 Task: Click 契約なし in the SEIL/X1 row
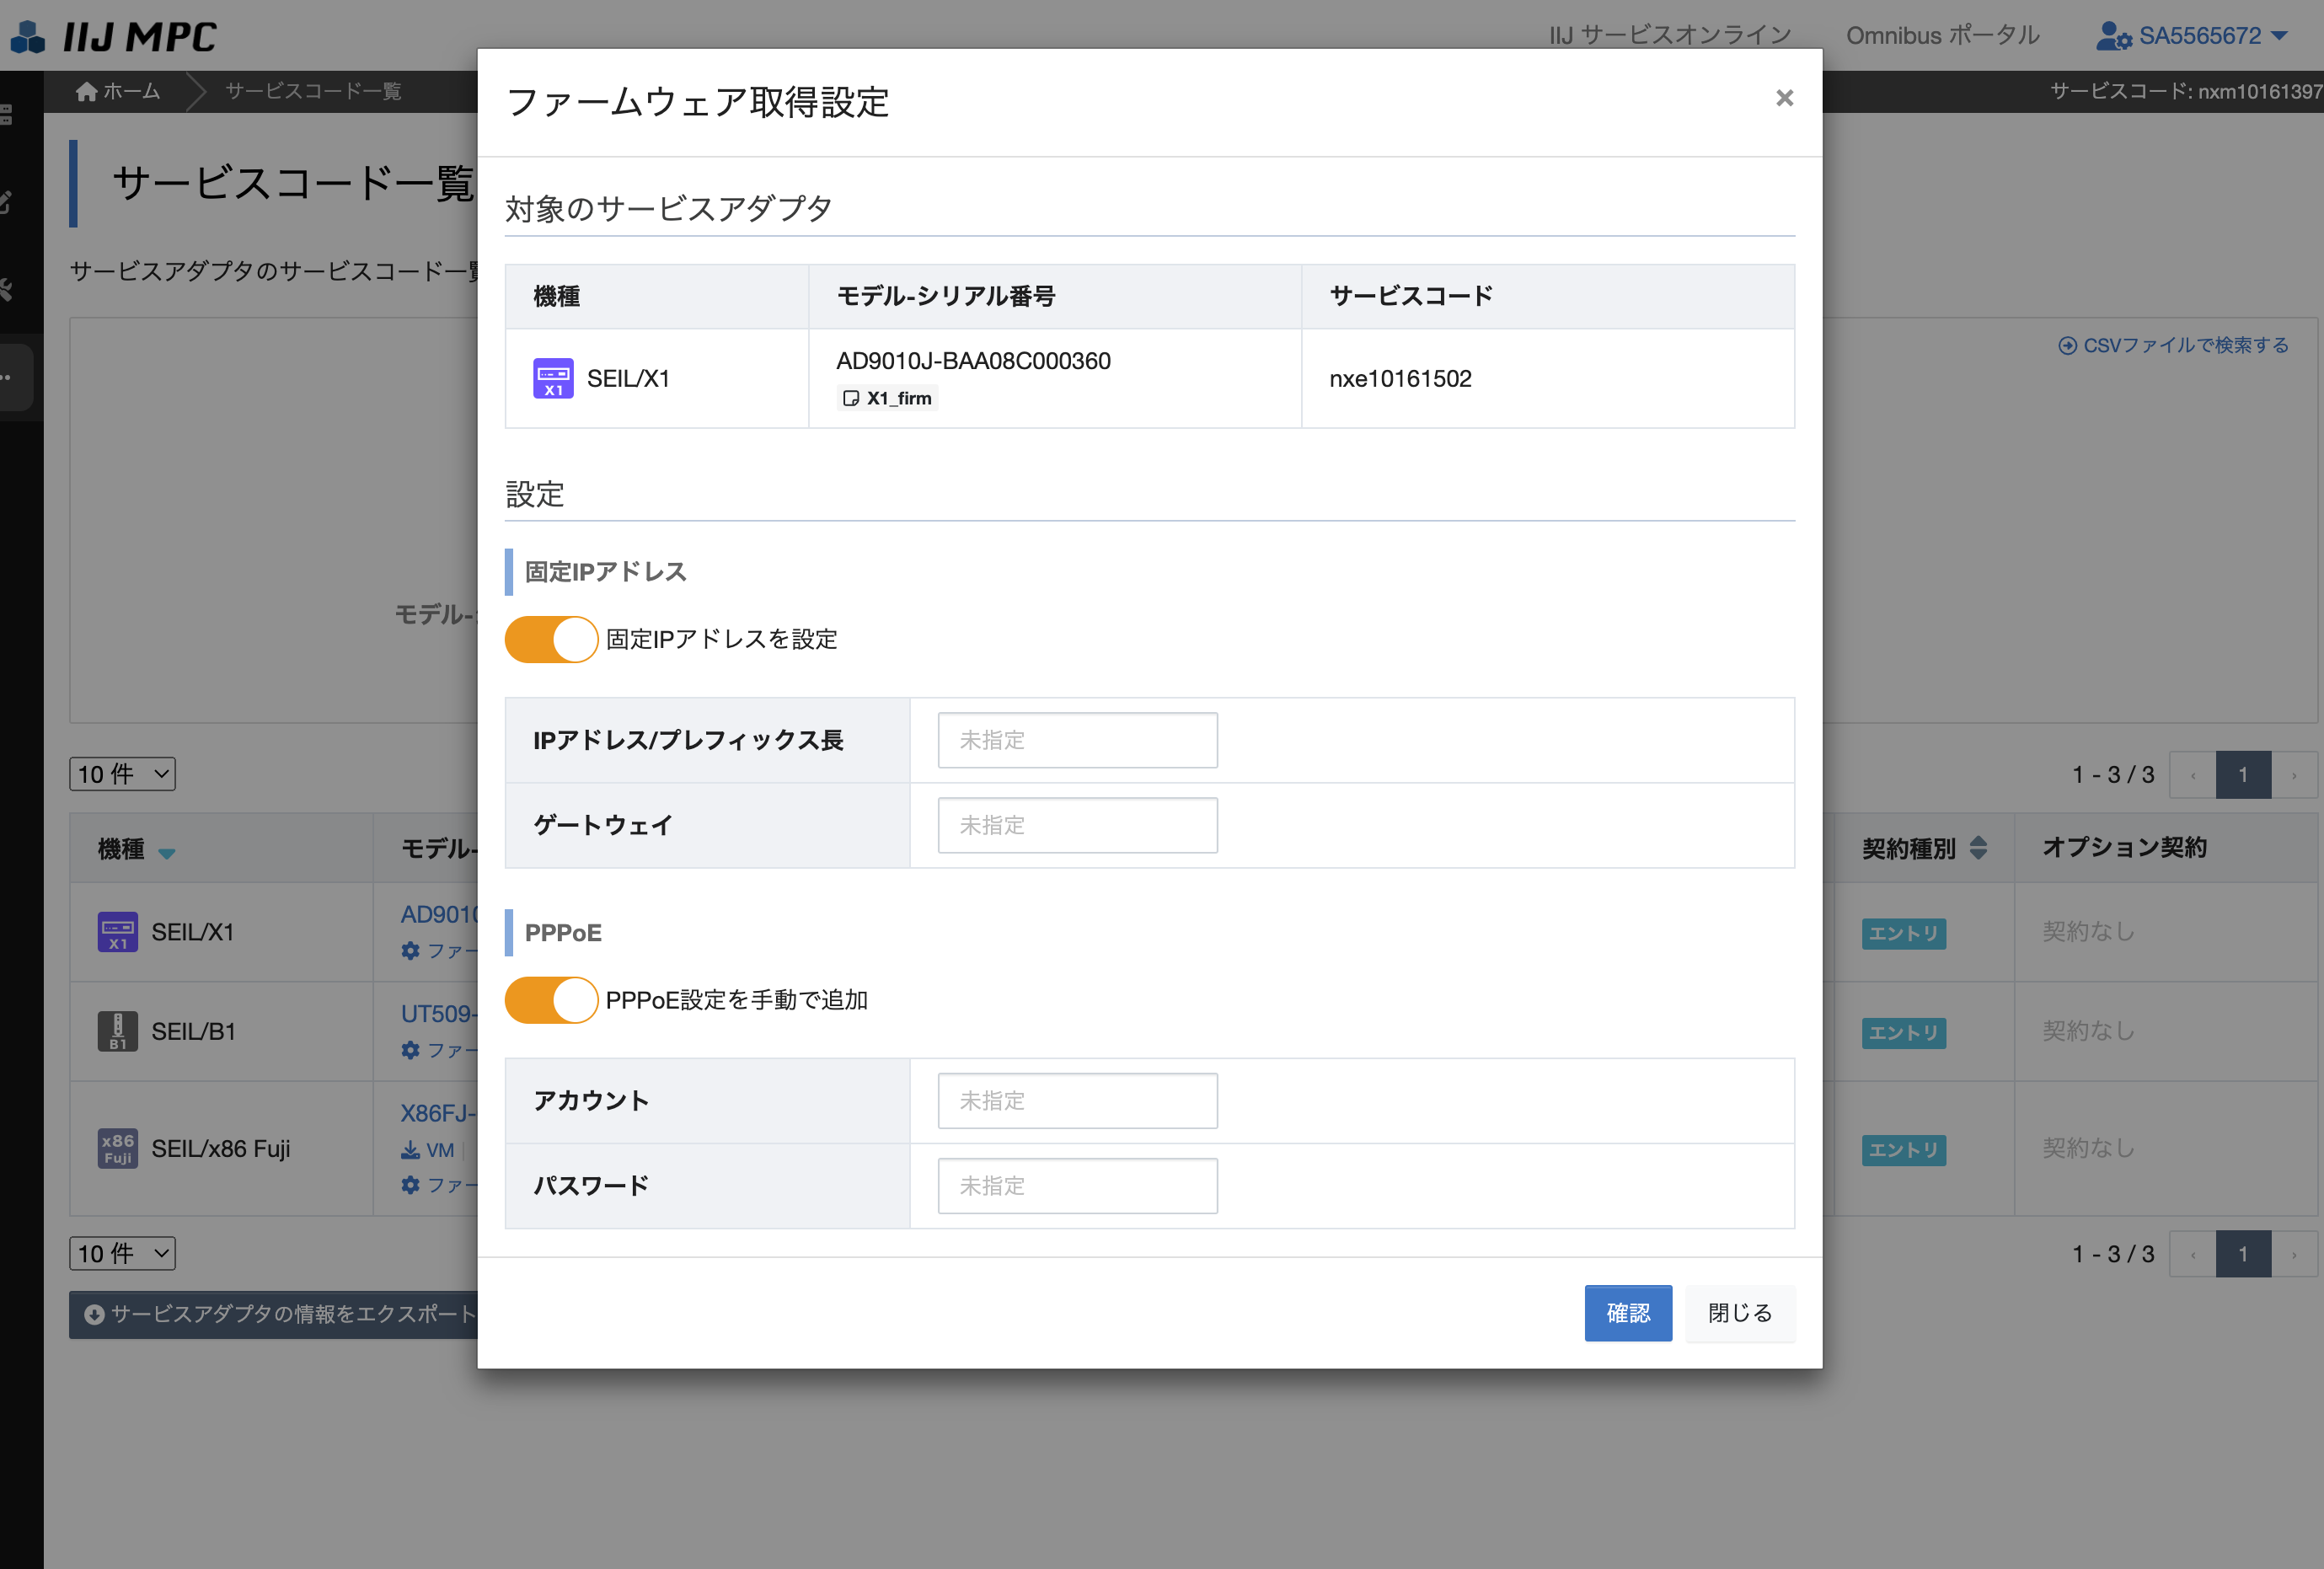[x=2088, y=931]
